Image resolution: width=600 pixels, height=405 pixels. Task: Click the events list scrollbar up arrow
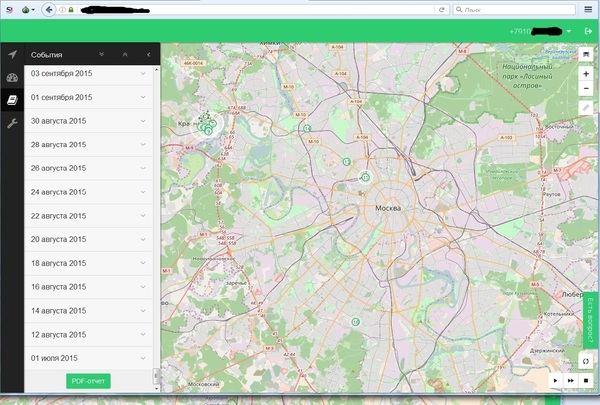[156, 70]
